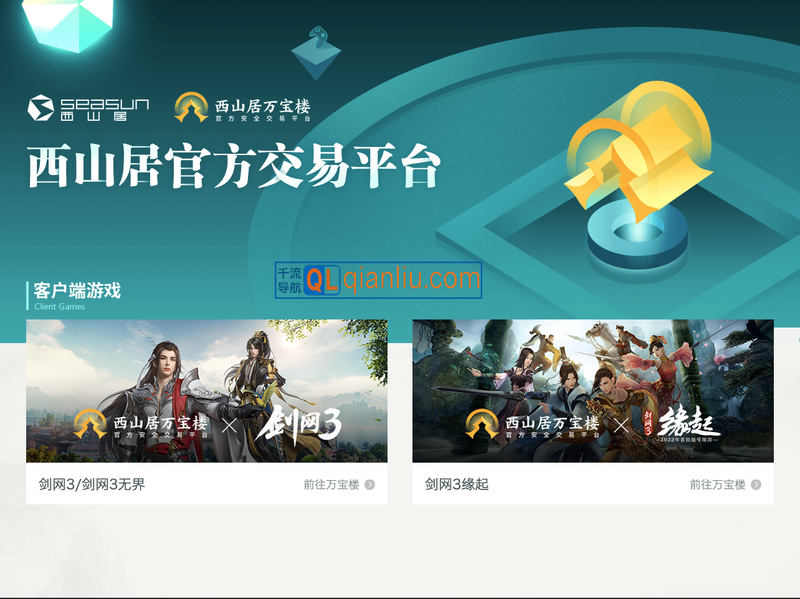The image size is (800, 599).
Task: Click the Seasun hexagon logo icon
Action: (x=41, y=108)
